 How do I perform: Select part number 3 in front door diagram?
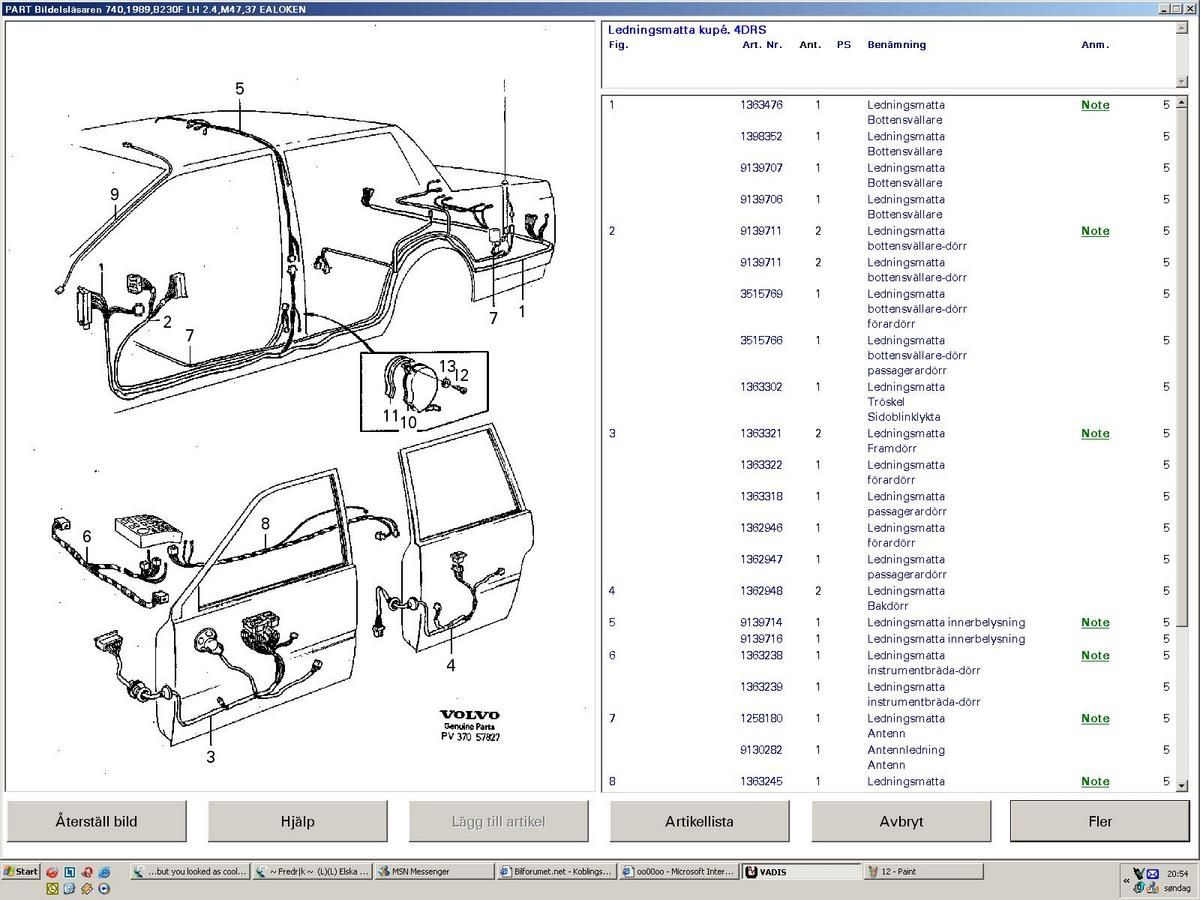coord(211,757)
